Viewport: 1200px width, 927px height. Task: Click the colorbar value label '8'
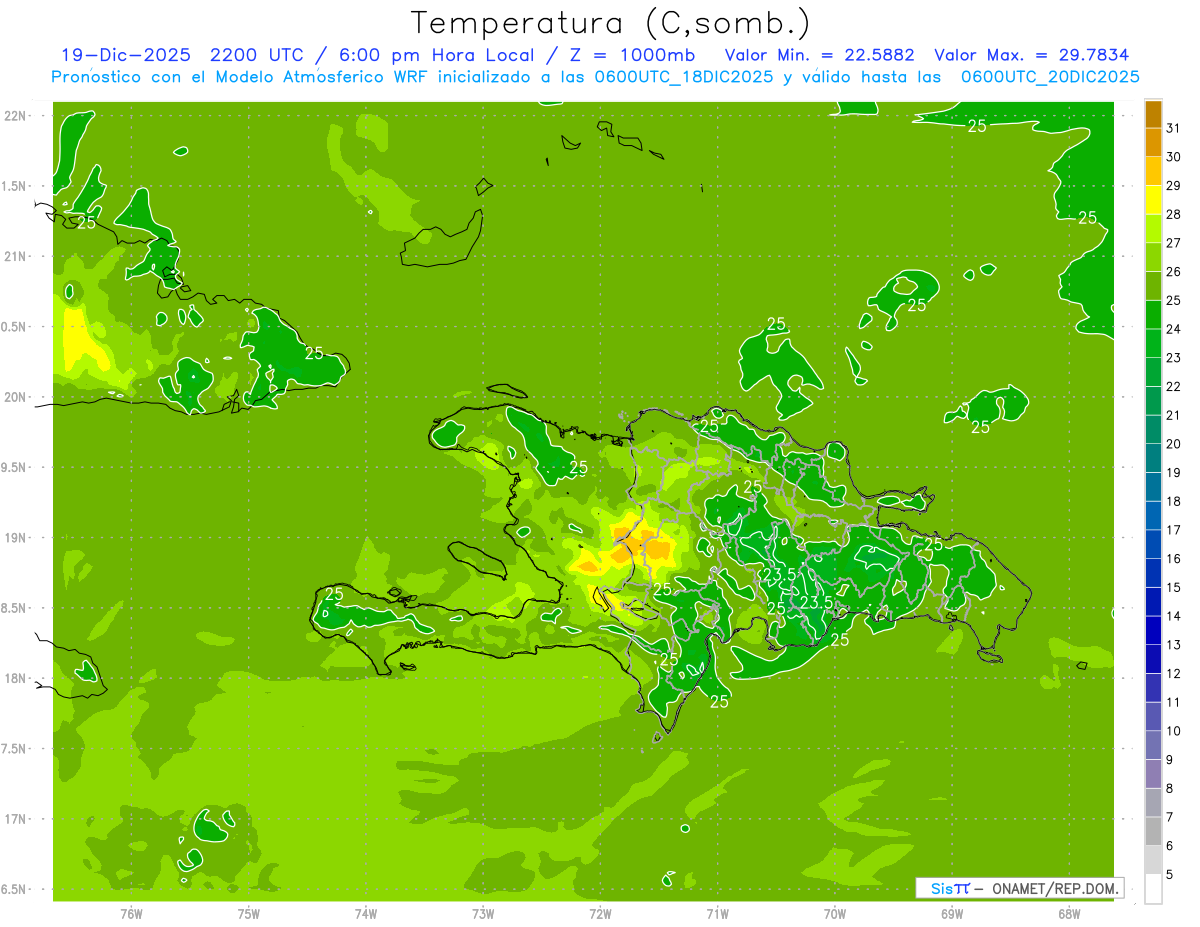point(1170,789)
